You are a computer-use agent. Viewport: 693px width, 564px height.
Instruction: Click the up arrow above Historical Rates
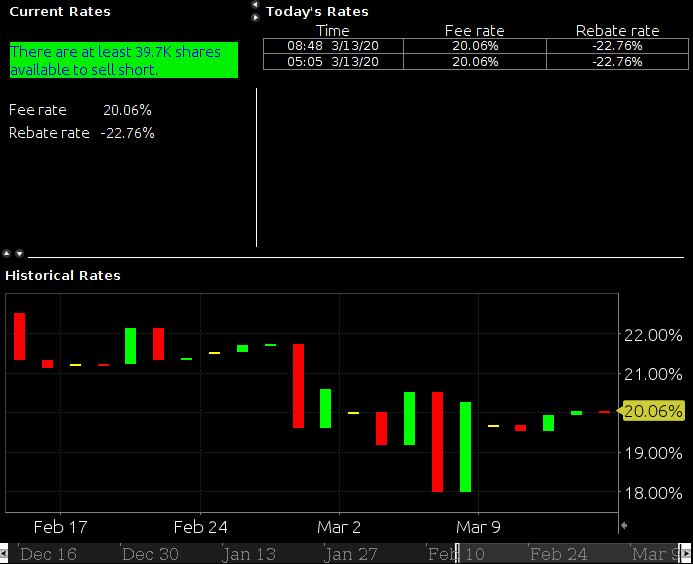point(7,253)
